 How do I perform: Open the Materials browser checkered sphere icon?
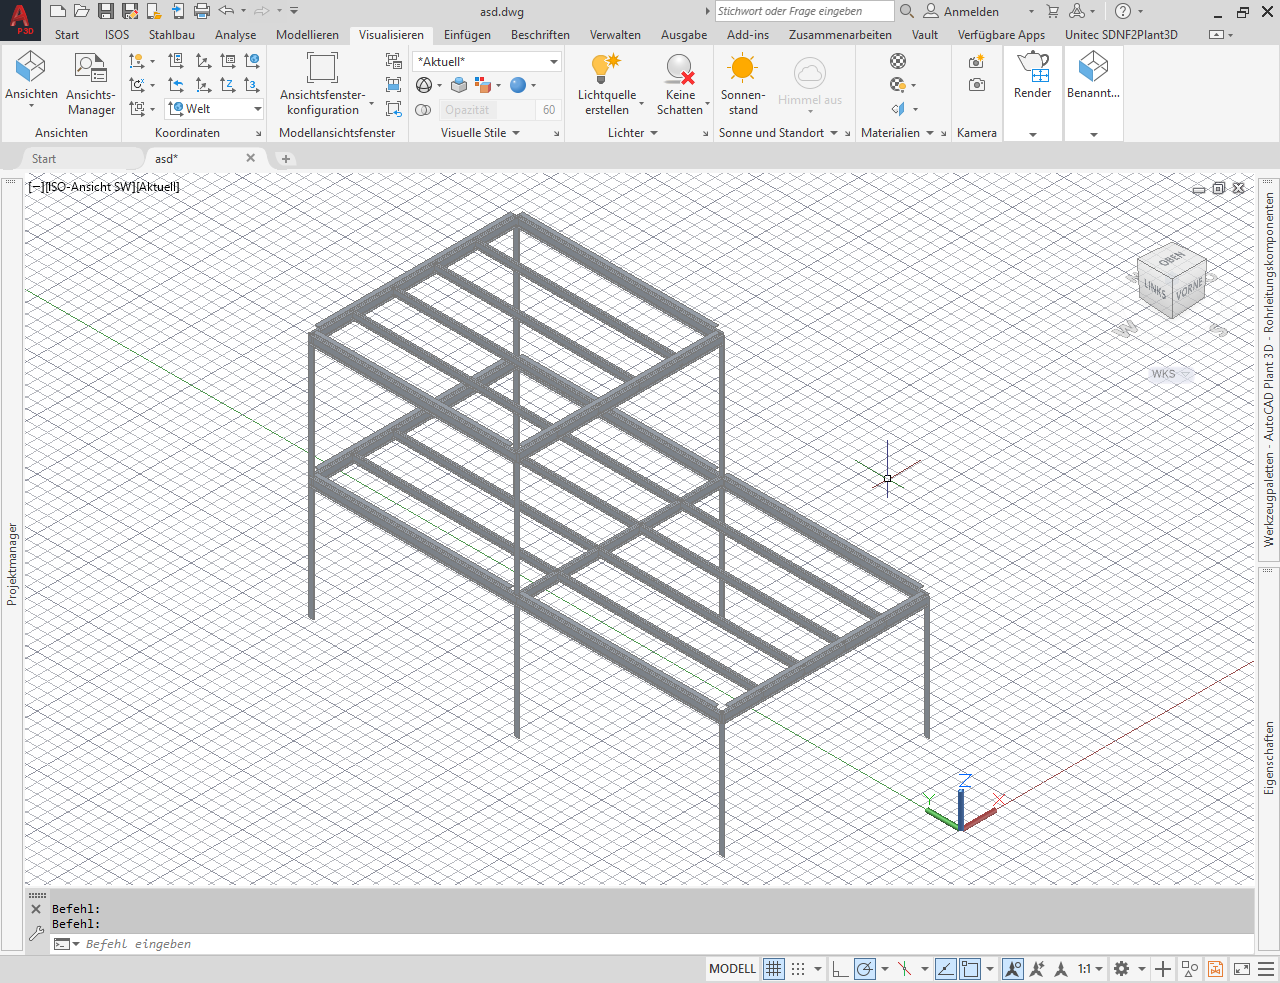tap(898, 61)
